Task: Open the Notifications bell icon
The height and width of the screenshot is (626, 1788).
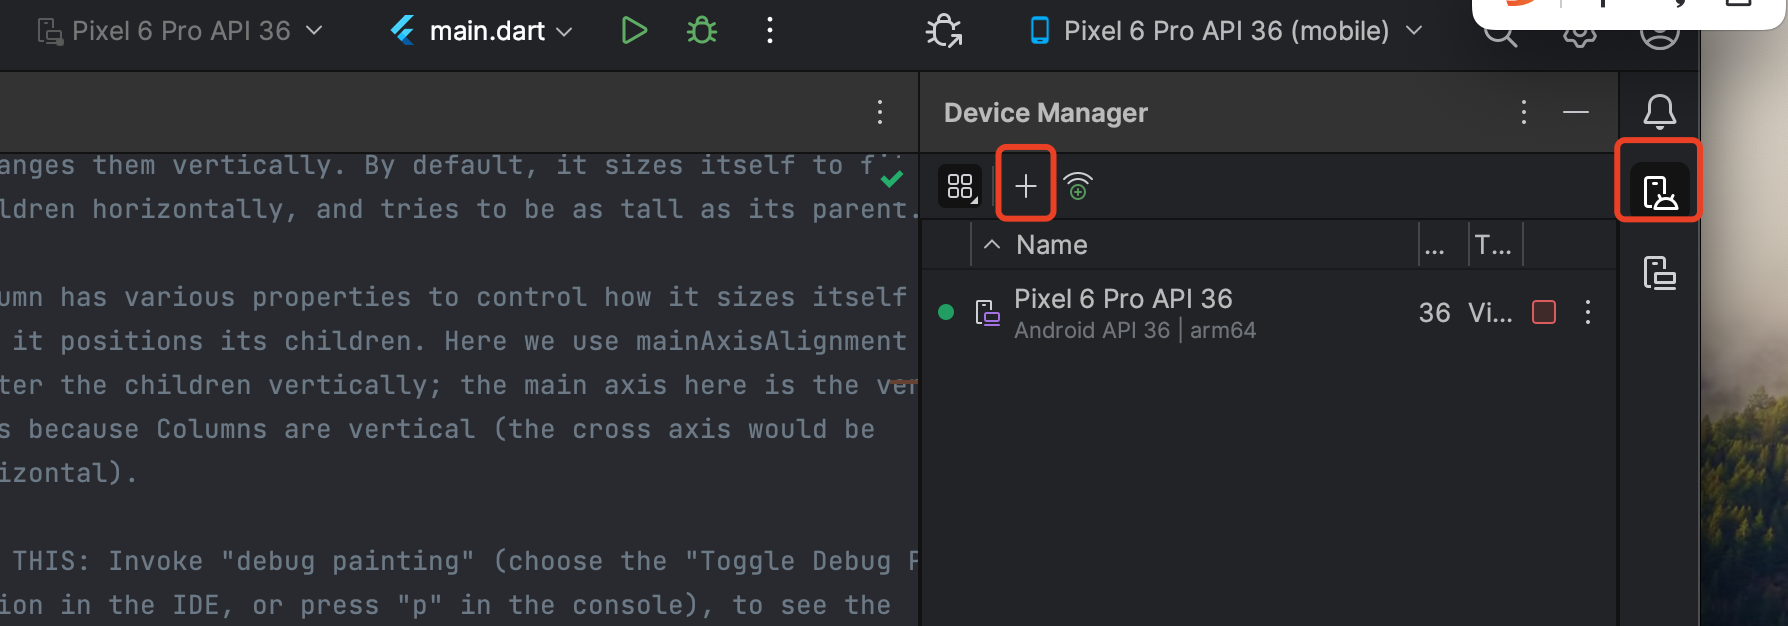Action: coord(1659,111)
